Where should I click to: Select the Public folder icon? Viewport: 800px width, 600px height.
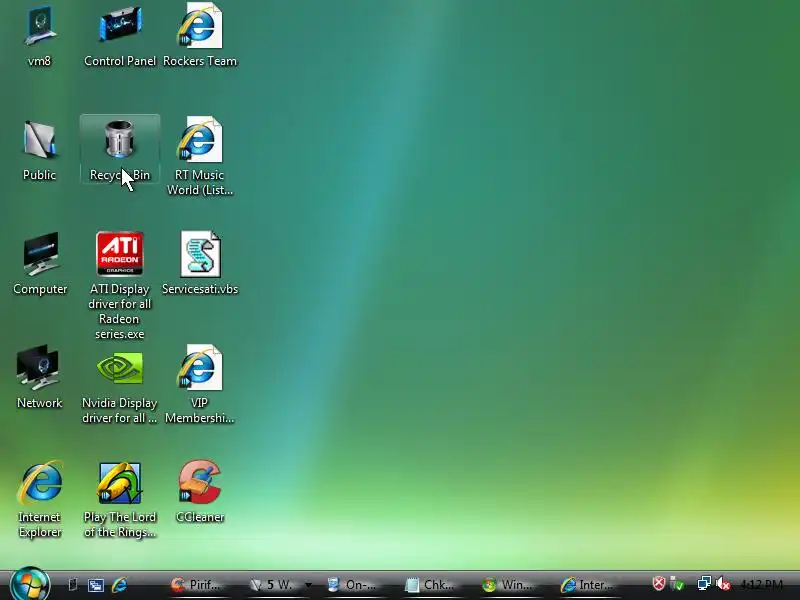coord(39,150)
